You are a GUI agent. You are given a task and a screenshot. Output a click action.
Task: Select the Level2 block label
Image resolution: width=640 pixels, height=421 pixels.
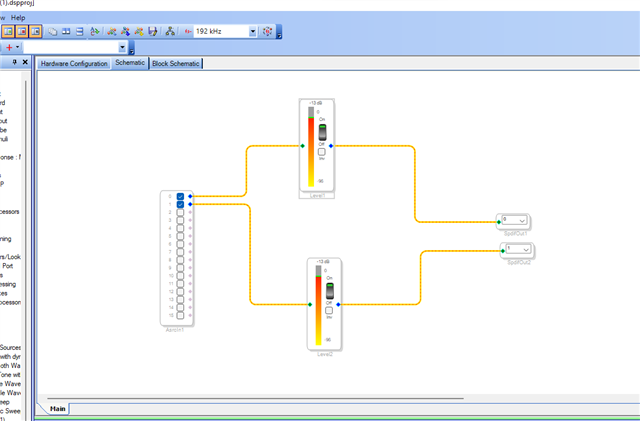(324, 354)
